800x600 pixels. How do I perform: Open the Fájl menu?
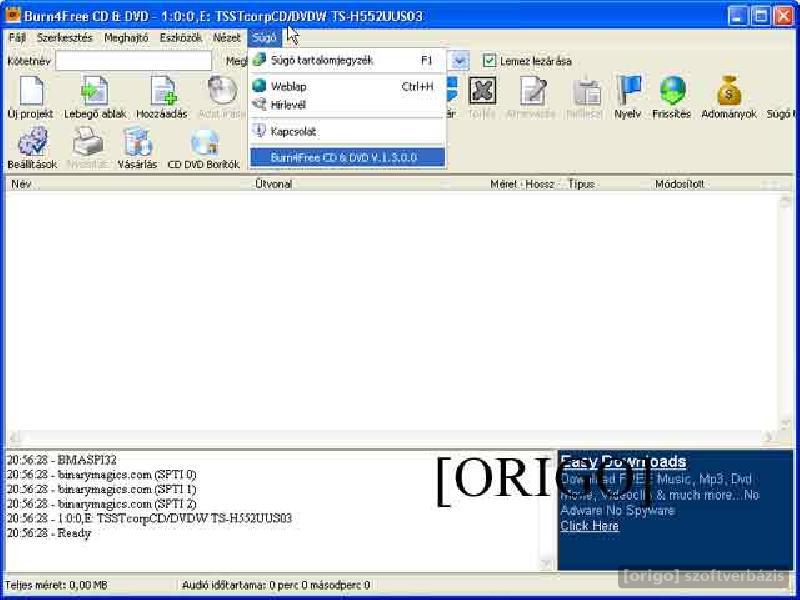point(17,38)
